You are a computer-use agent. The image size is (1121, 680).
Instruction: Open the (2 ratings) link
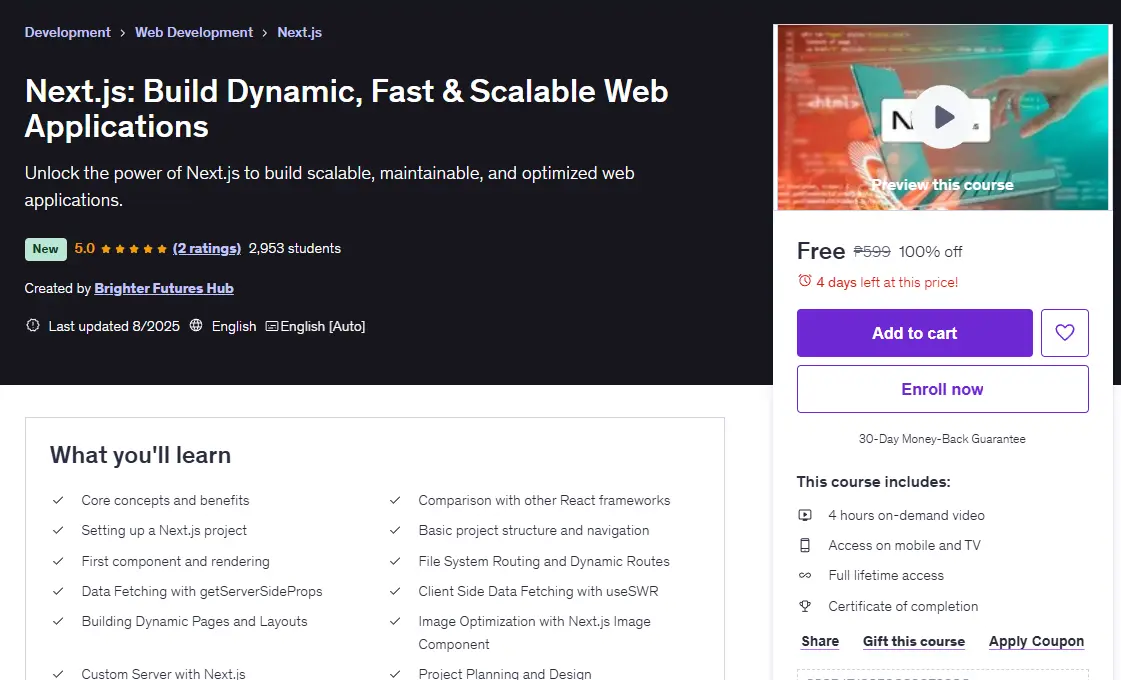click(x=207, y=248)
